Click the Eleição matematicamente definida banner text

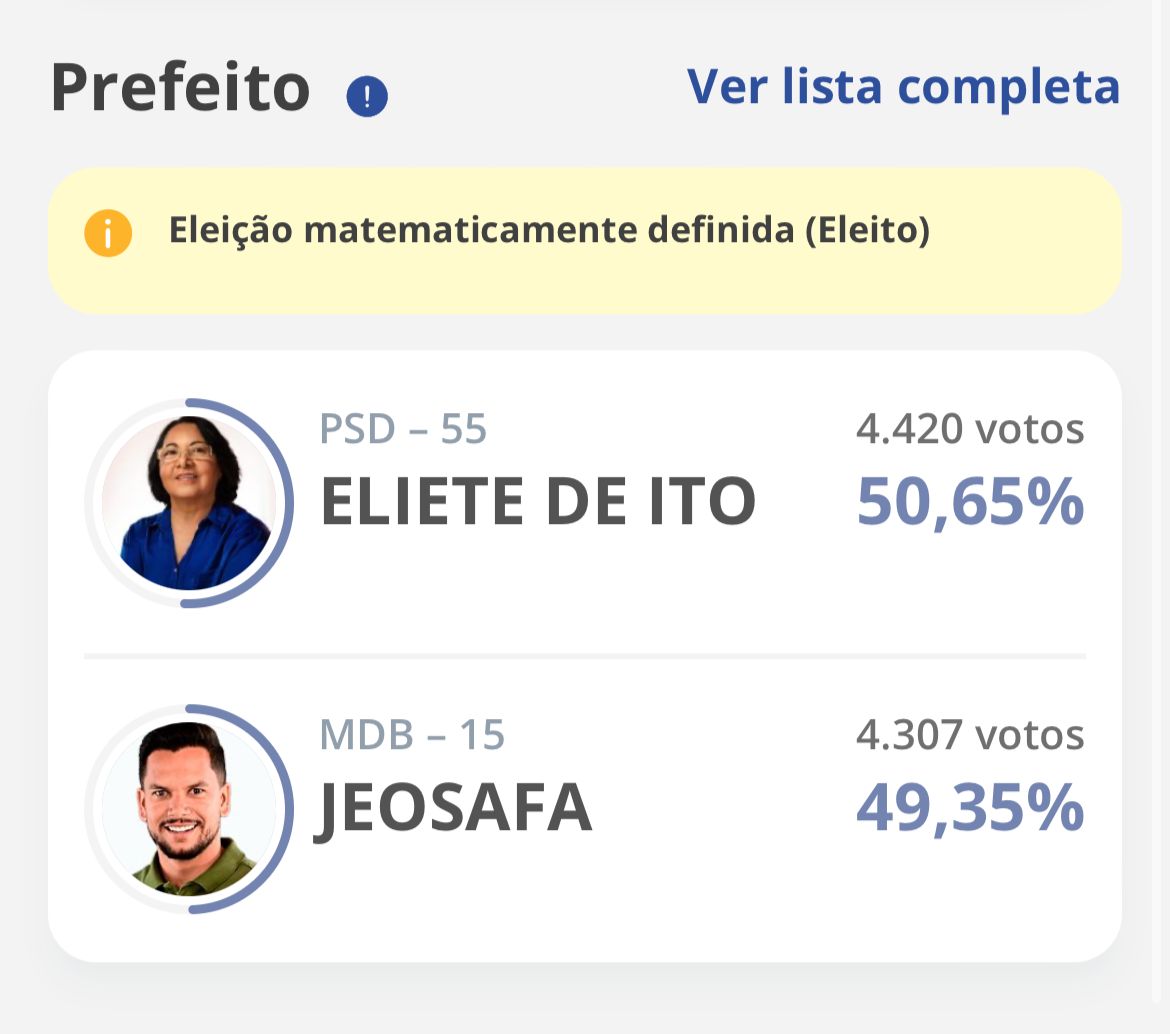tap(549, 231)
